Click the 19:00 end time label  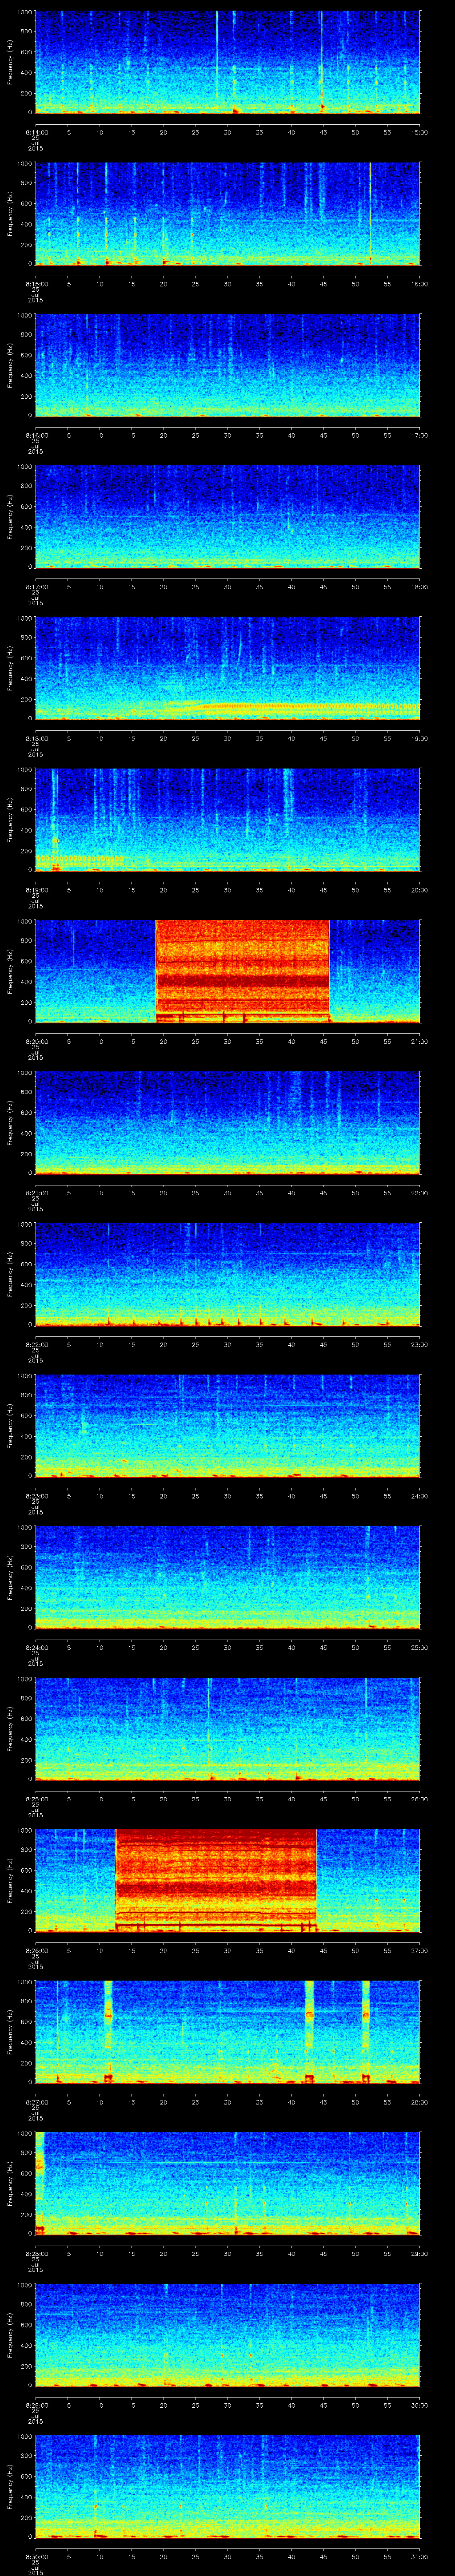tap(420, 738)
